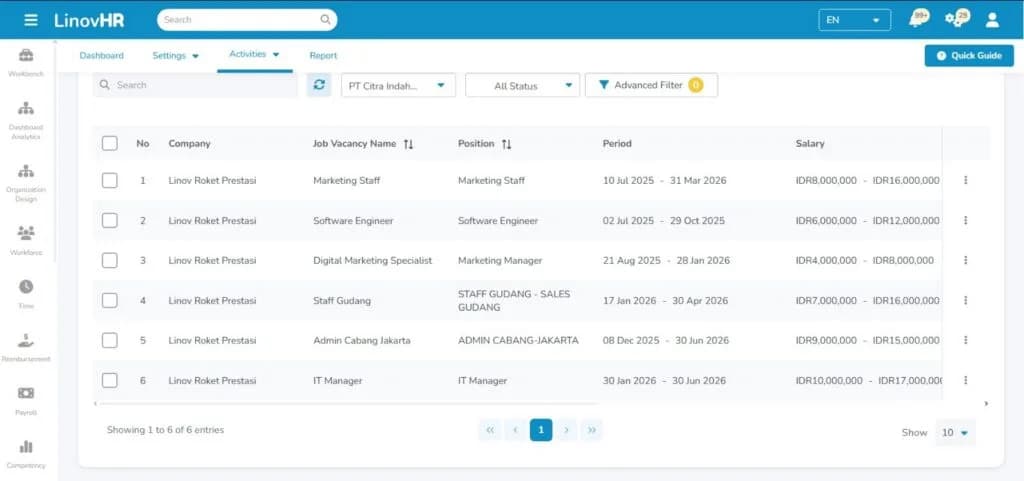Open settings gear with 25 badge
1024x481 pixels.
point(957,18)
